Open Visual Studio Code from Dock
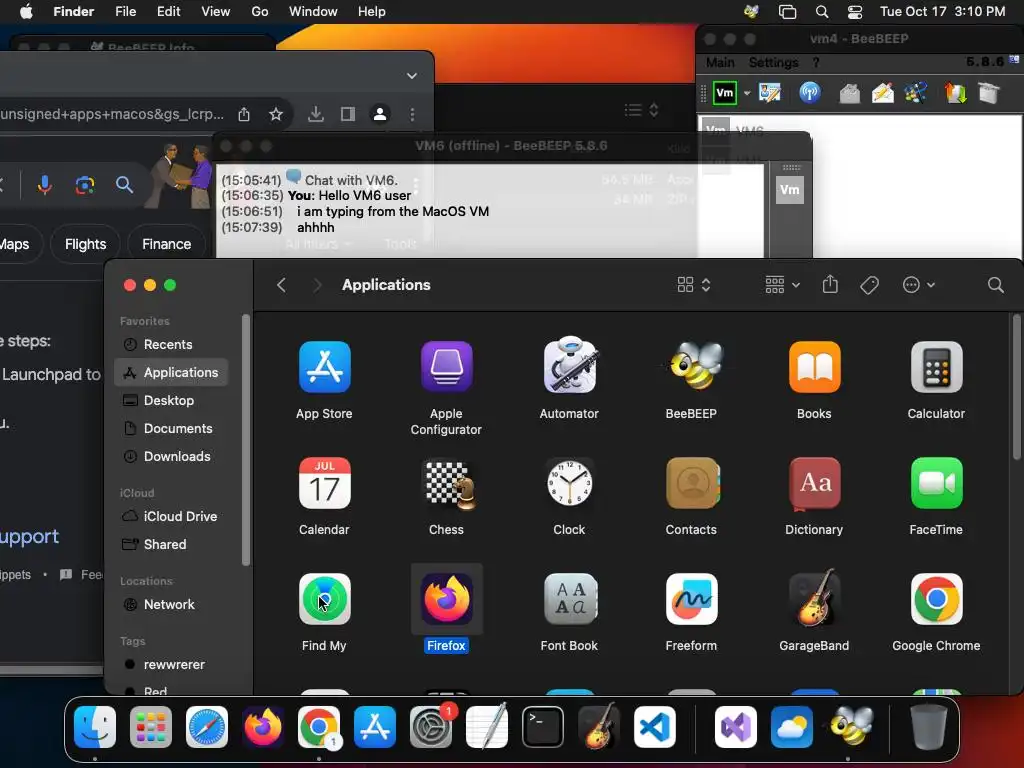Image resolution: width=1024 pixels, height=768 pixels. pyautogui.click(x=654, y=727)
